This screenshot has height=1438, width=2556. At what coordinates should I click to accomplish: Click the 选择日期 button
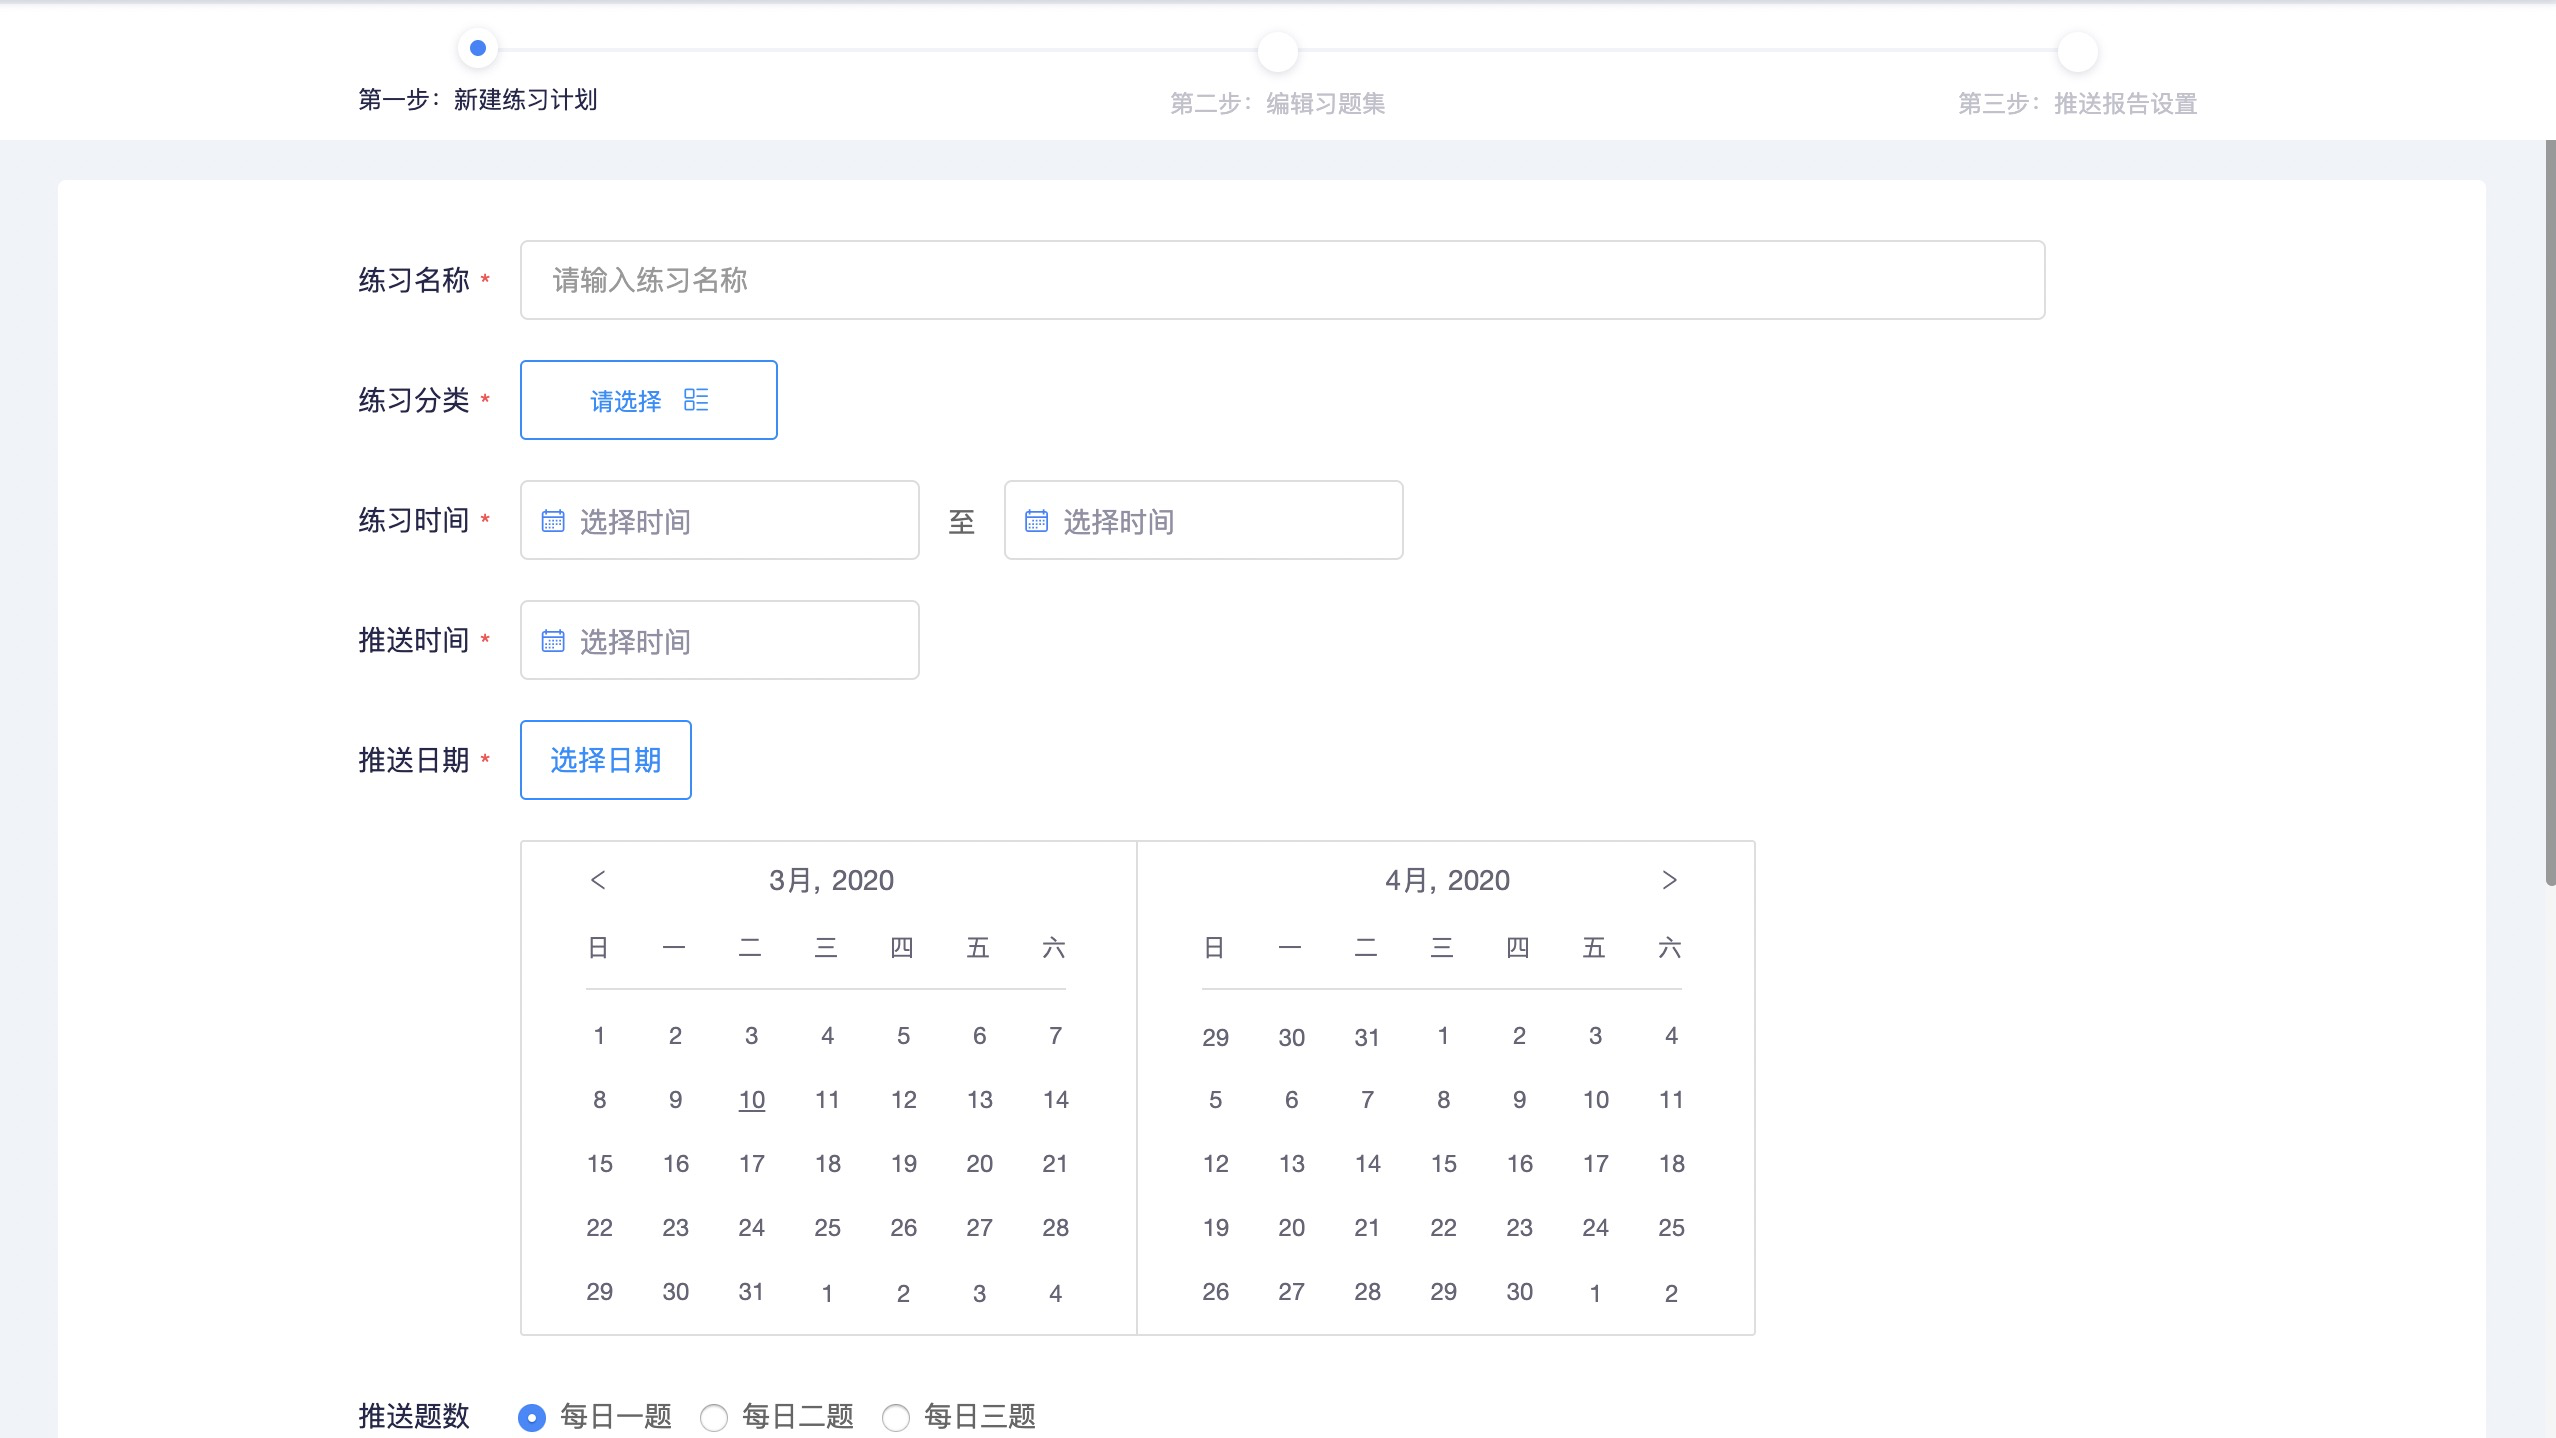click(x=605, y=760)
